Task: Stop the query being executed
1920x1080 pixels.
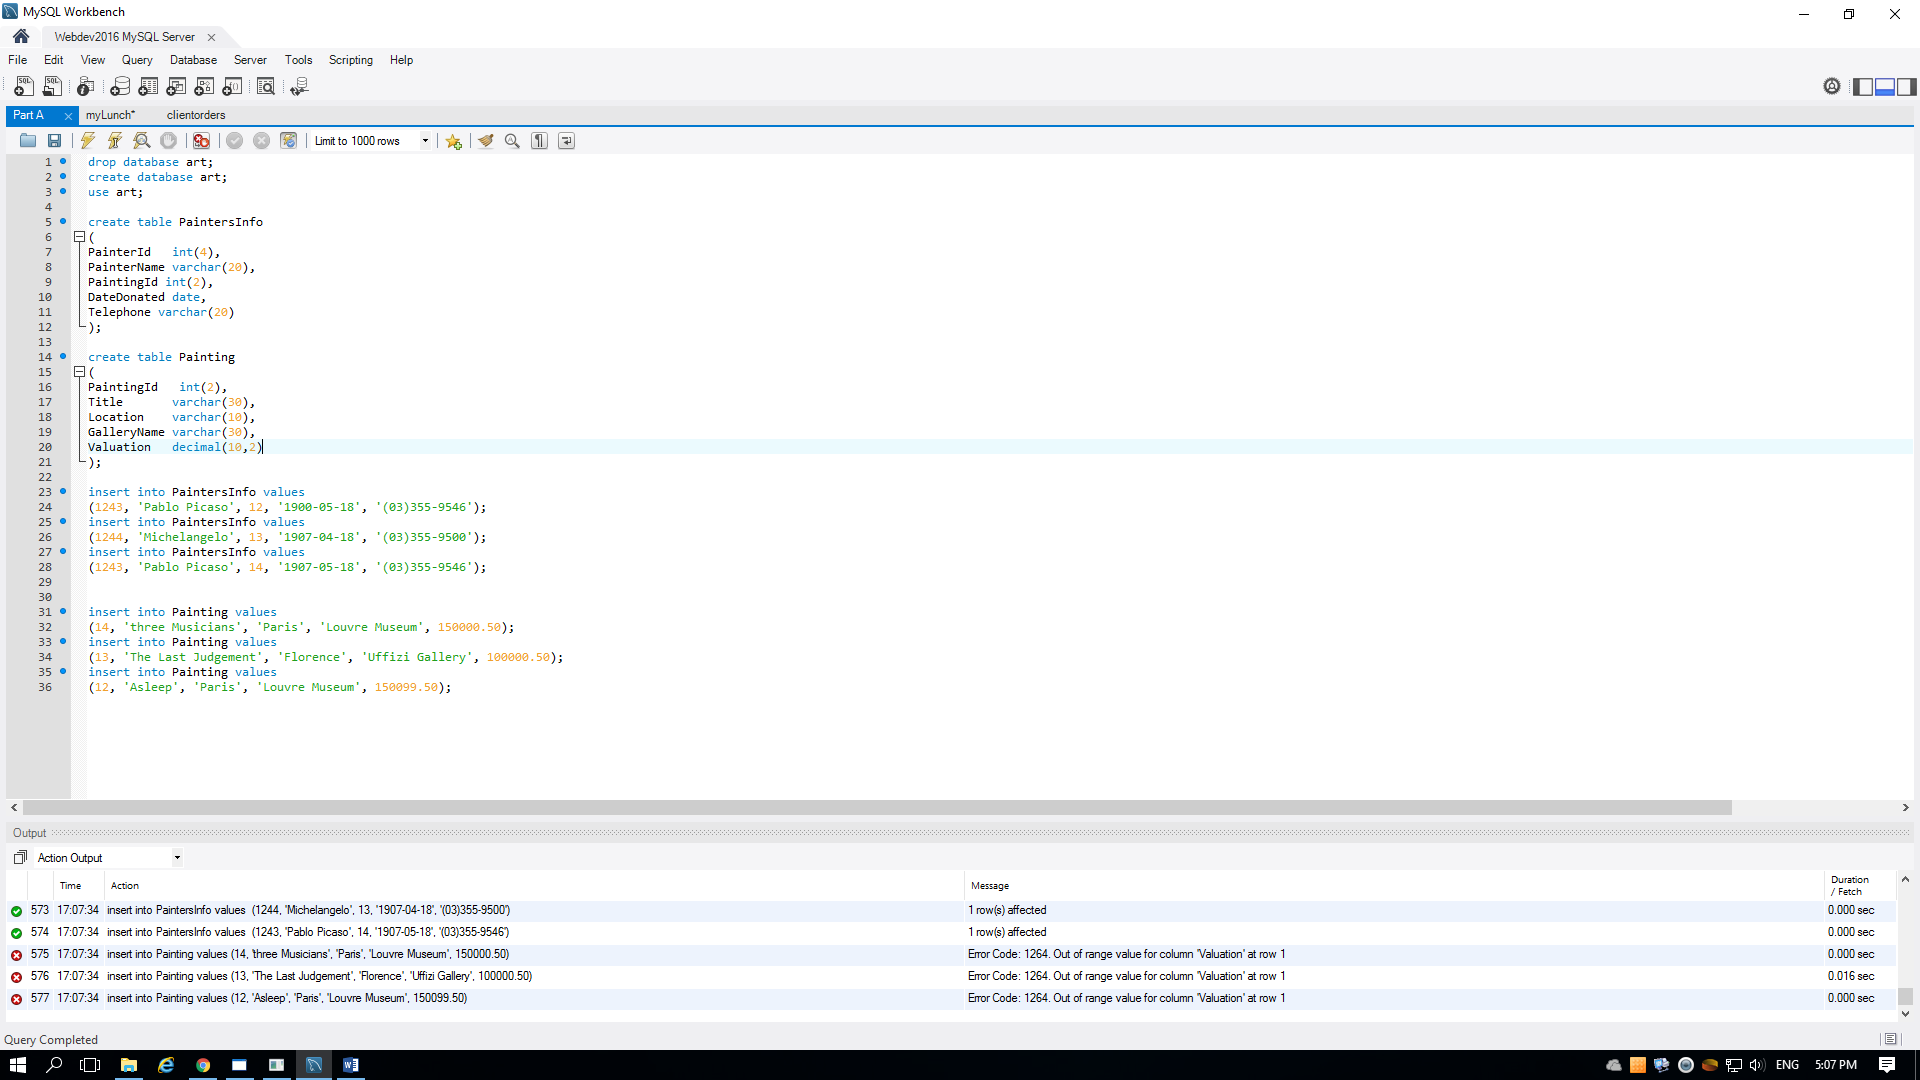Action: click(169, 141)
